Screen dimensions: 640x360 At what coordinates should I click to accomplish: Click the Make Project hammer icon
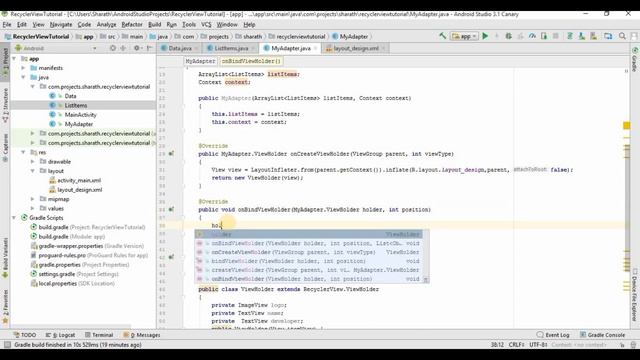442,36
